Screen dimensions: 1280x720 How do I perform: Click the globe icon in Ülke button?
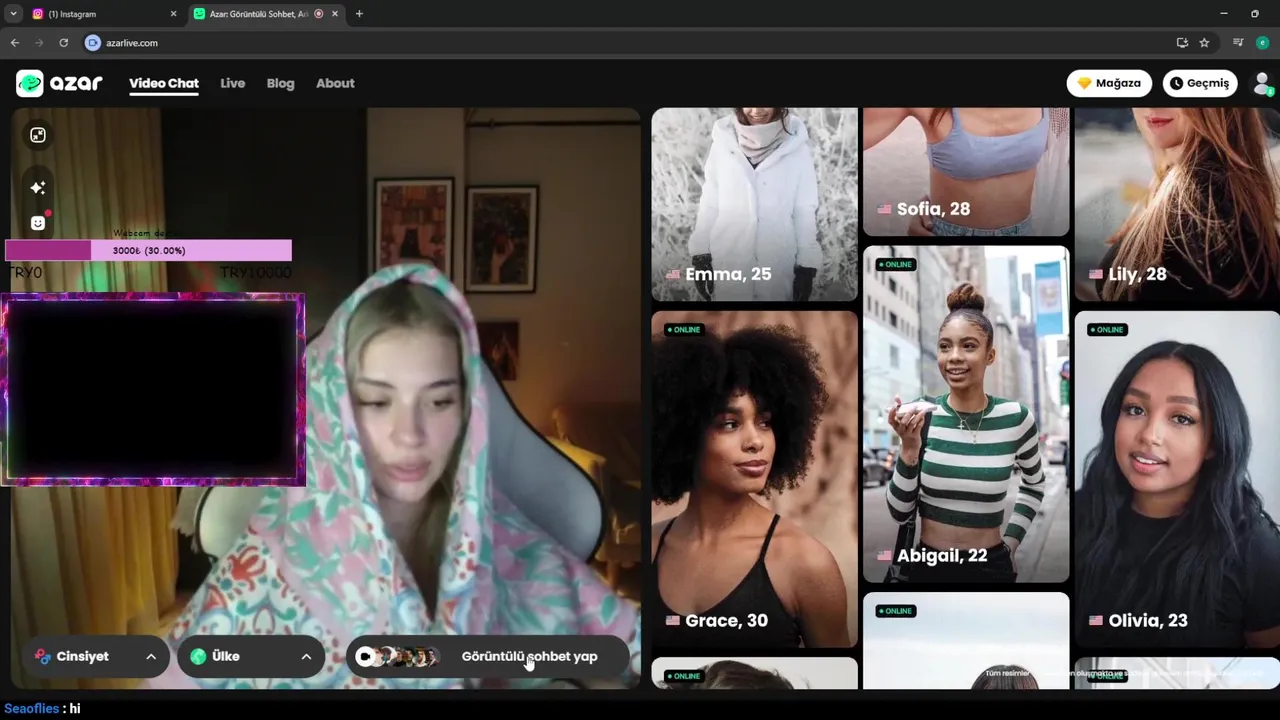[x=198, y=657]
